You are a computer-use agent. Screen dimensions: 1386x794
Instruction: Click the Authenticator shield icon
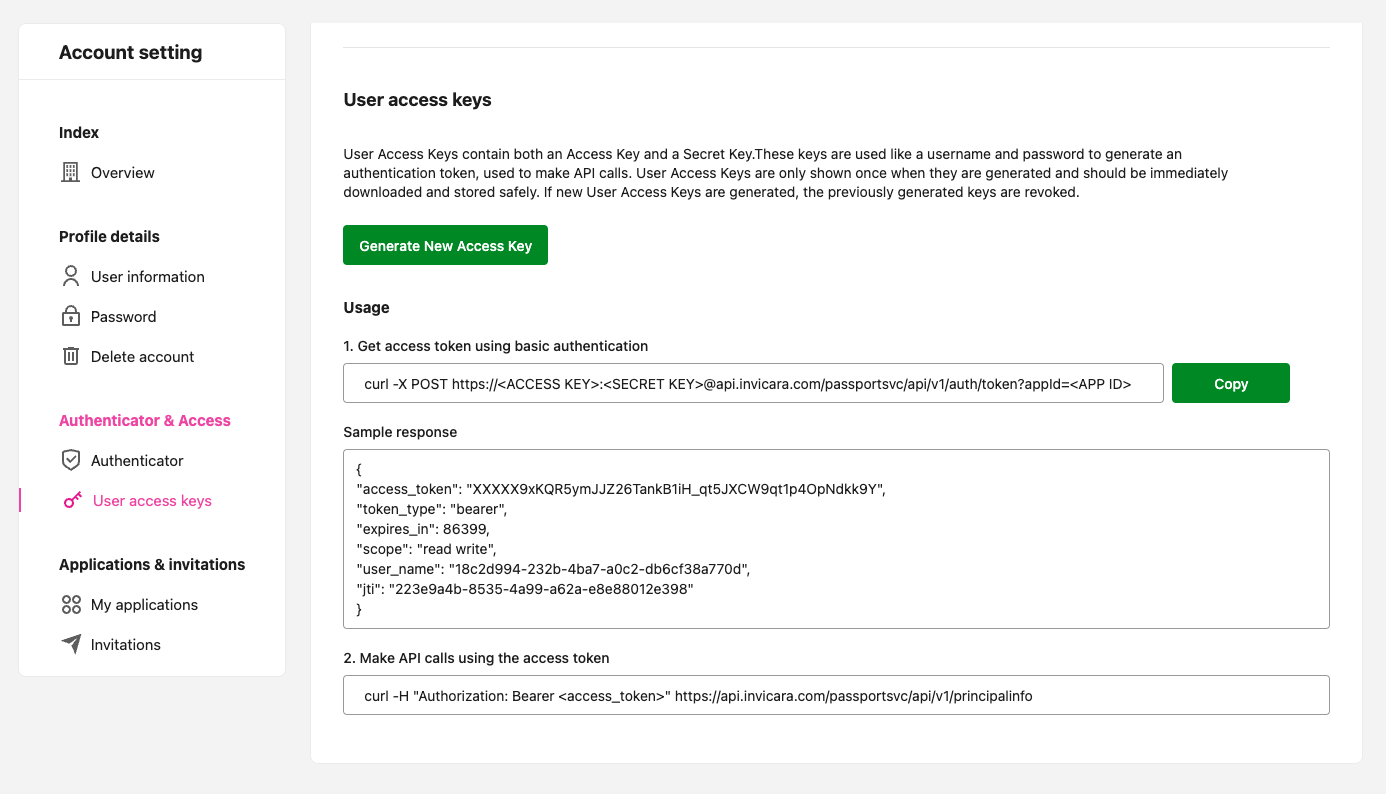[x=70, y=461]
